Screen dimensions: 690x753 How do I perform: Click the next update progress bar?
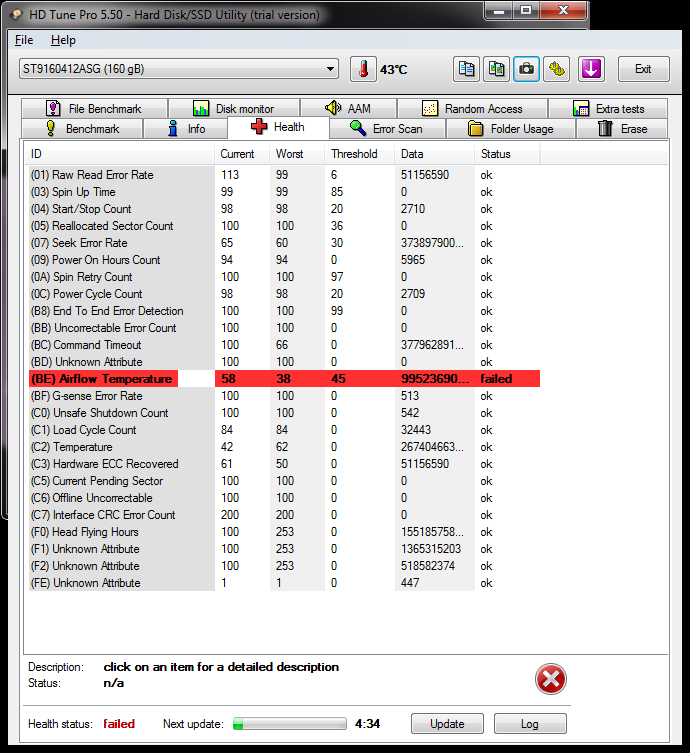290,724
